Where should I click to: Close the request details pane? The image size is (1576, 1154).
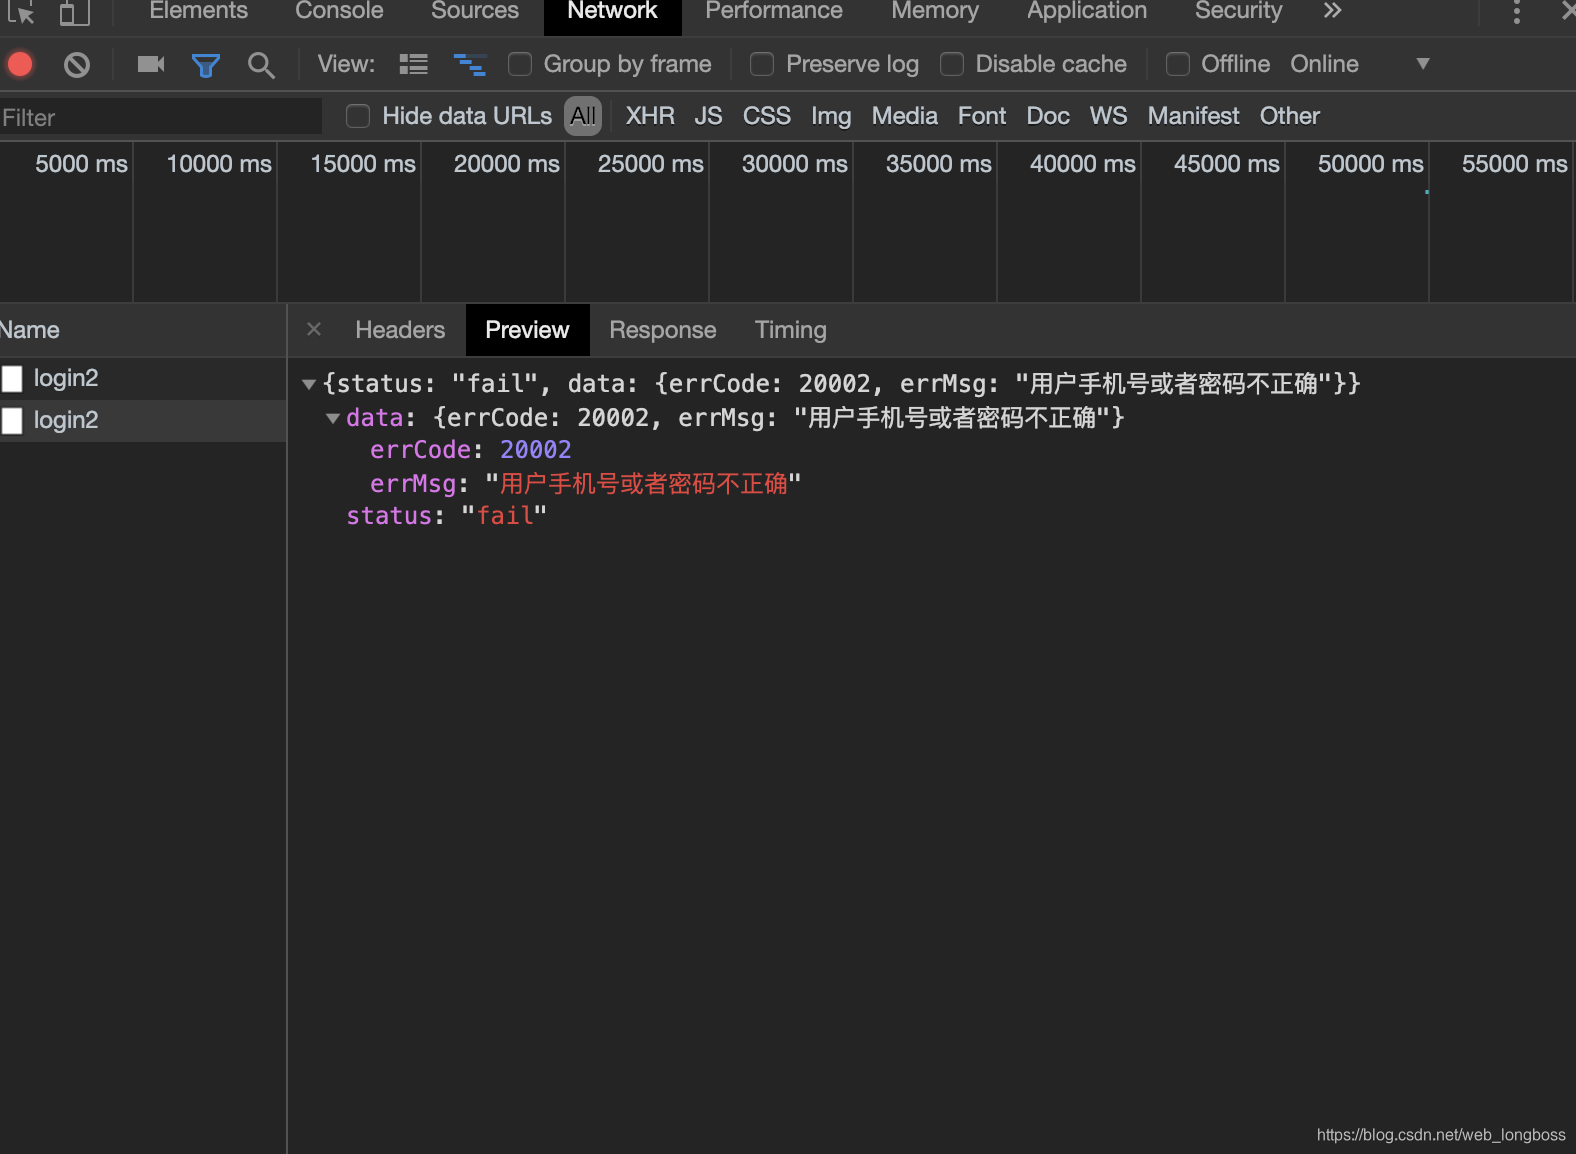tap(314, 329)
